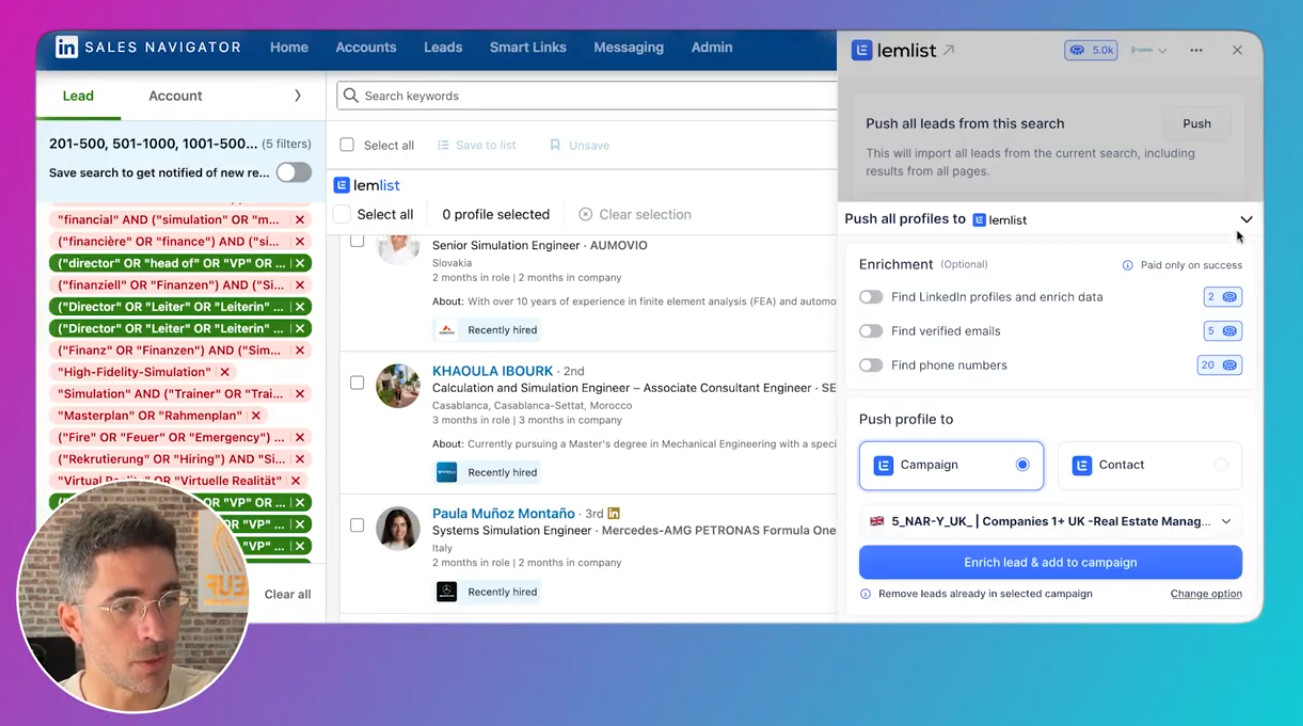
Task: Remove the "Masterplan" OR "Rahmenplan" filter via its X
Action: pos(256,415)
